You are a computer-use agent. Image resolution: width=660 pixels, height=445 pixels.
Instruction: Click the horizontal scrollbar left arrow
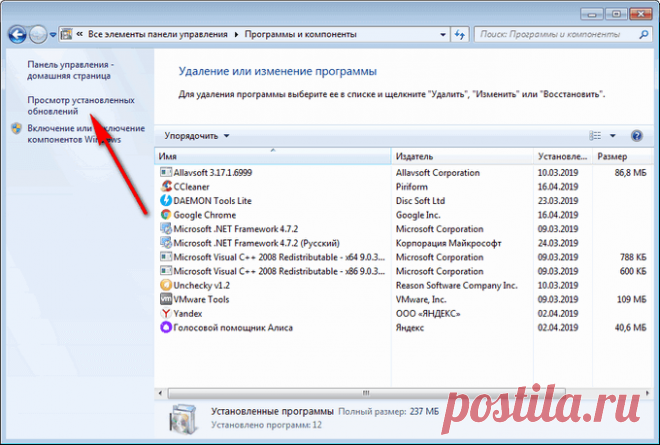tap(160, 393)
